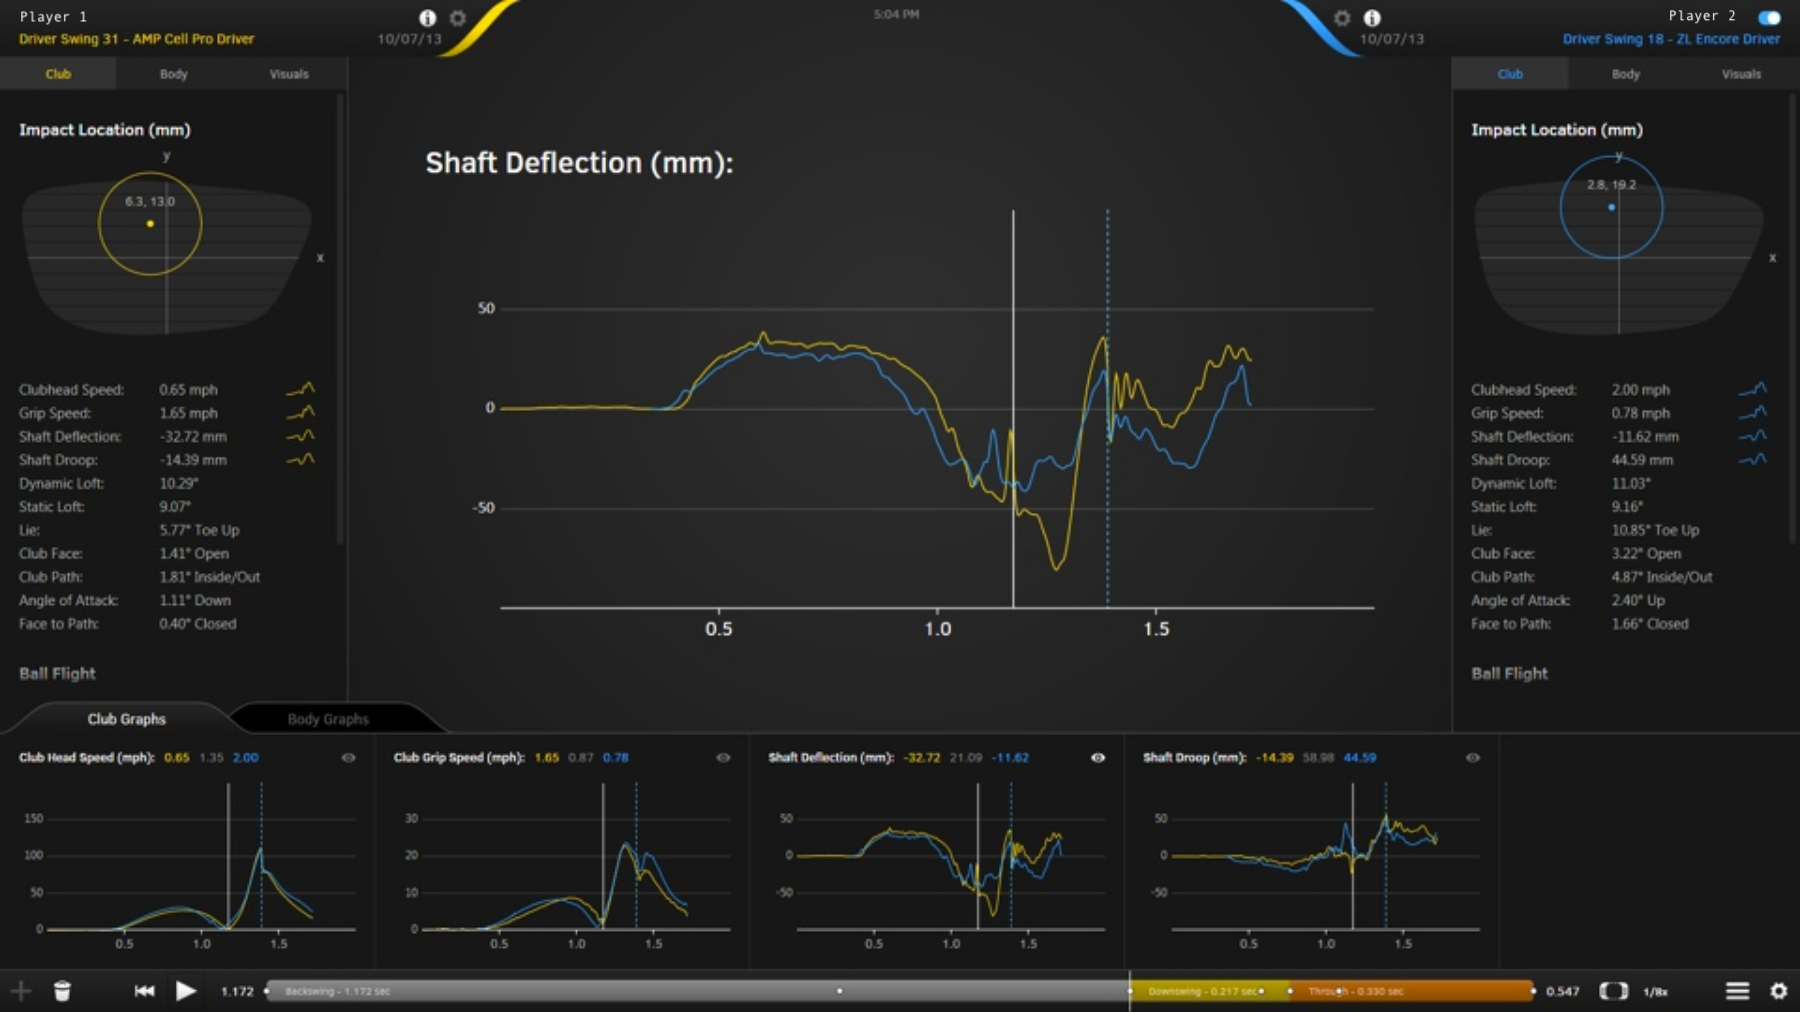Viewport: 1800px width, 1012px height.
Task: Open Player 1 settings gear
Action: click(x=458, y=18)
